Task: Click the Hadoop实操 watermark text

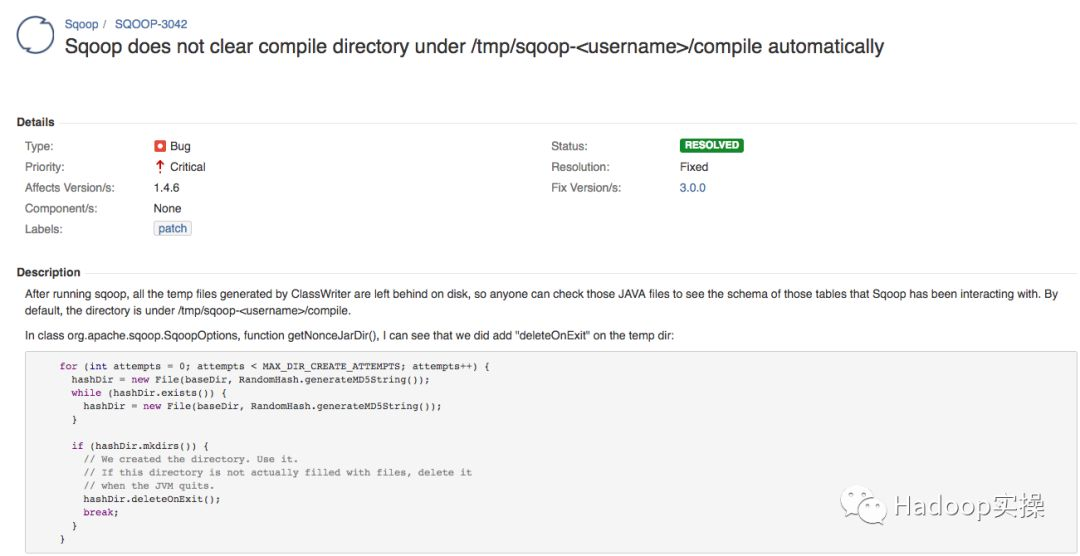Action: 970,506
